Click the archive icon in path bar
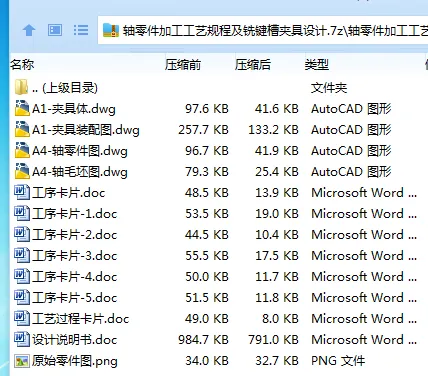The image size is (428, 376). 111,30
